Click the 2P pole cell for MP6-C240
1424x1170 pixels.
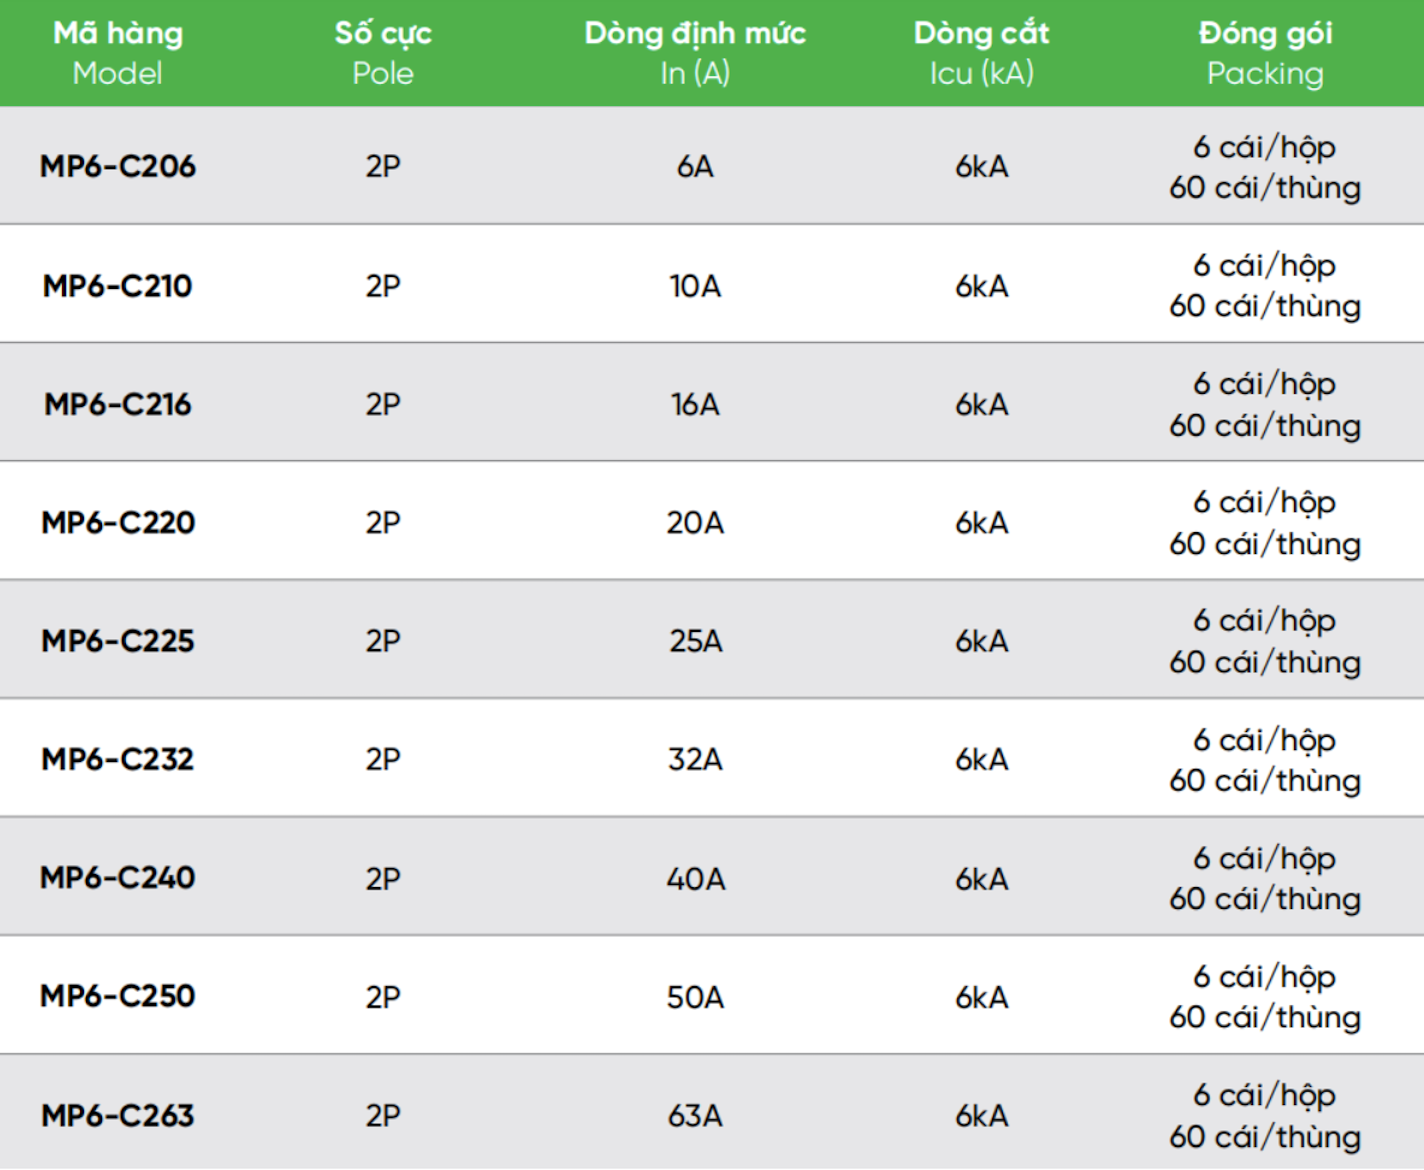coord(383,878)
